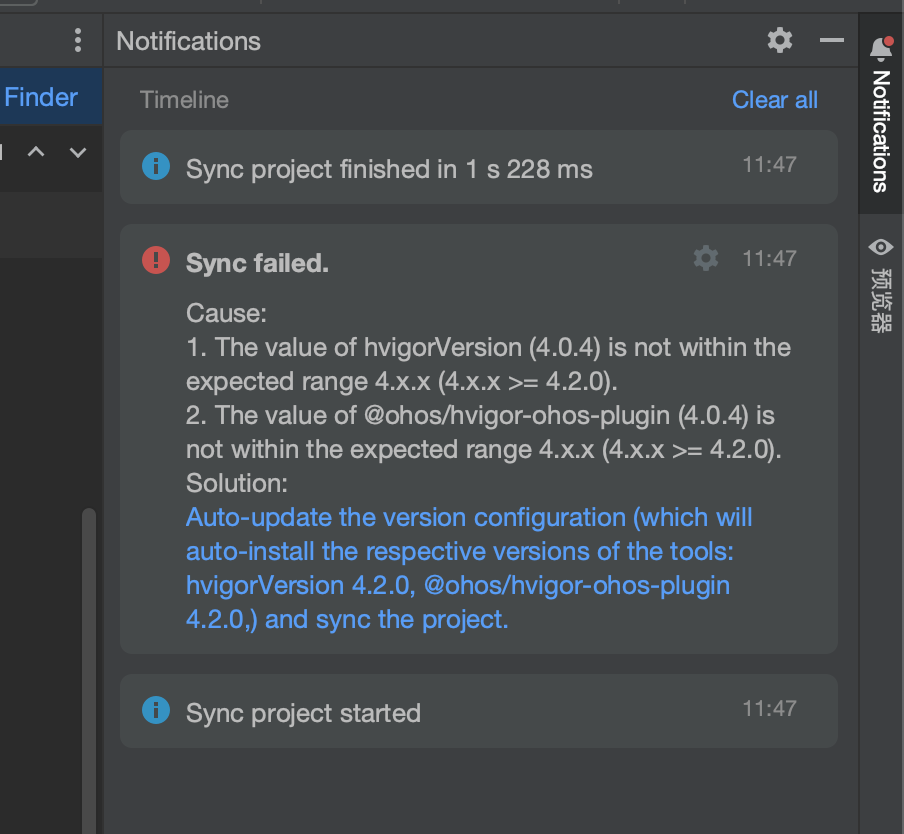Click the info icon beside Sync project finished

coord(156,166)
